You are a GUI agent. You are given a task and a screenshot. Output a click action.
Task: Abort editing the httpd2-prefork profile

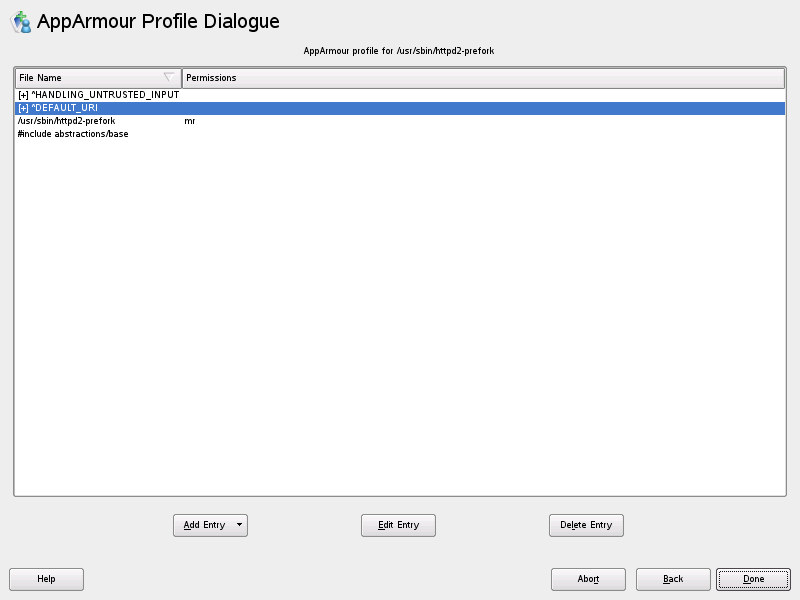pos(588,579)
